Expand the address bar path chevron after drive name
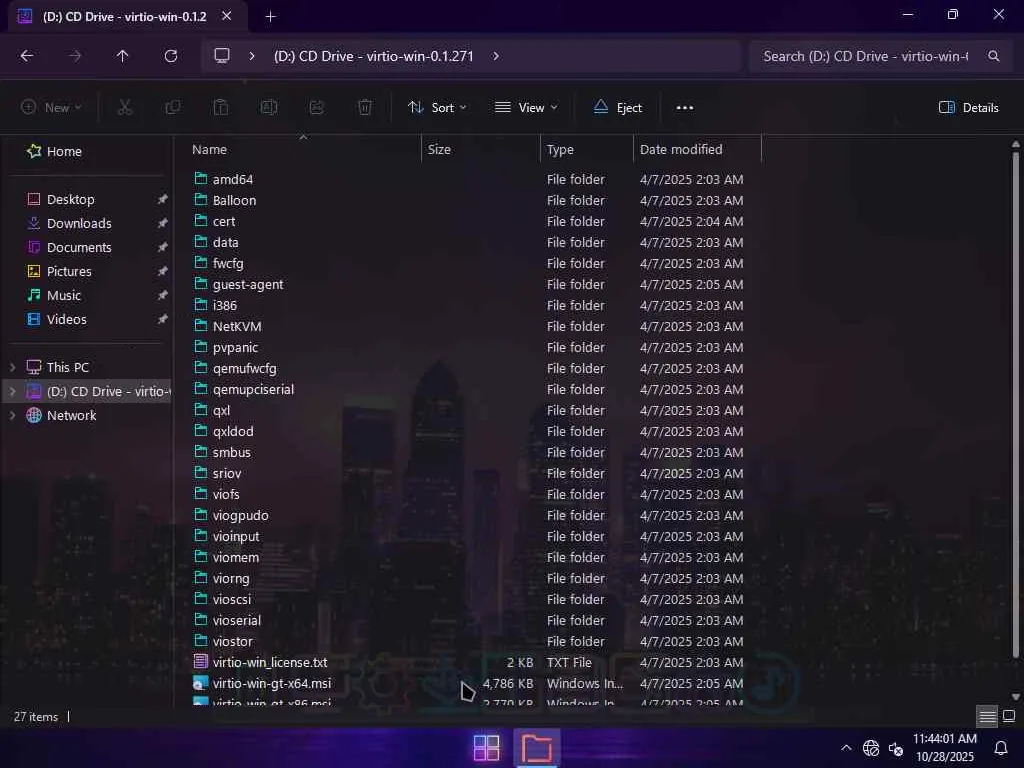This screenshot has width=1024, height=768. (496, 56)
